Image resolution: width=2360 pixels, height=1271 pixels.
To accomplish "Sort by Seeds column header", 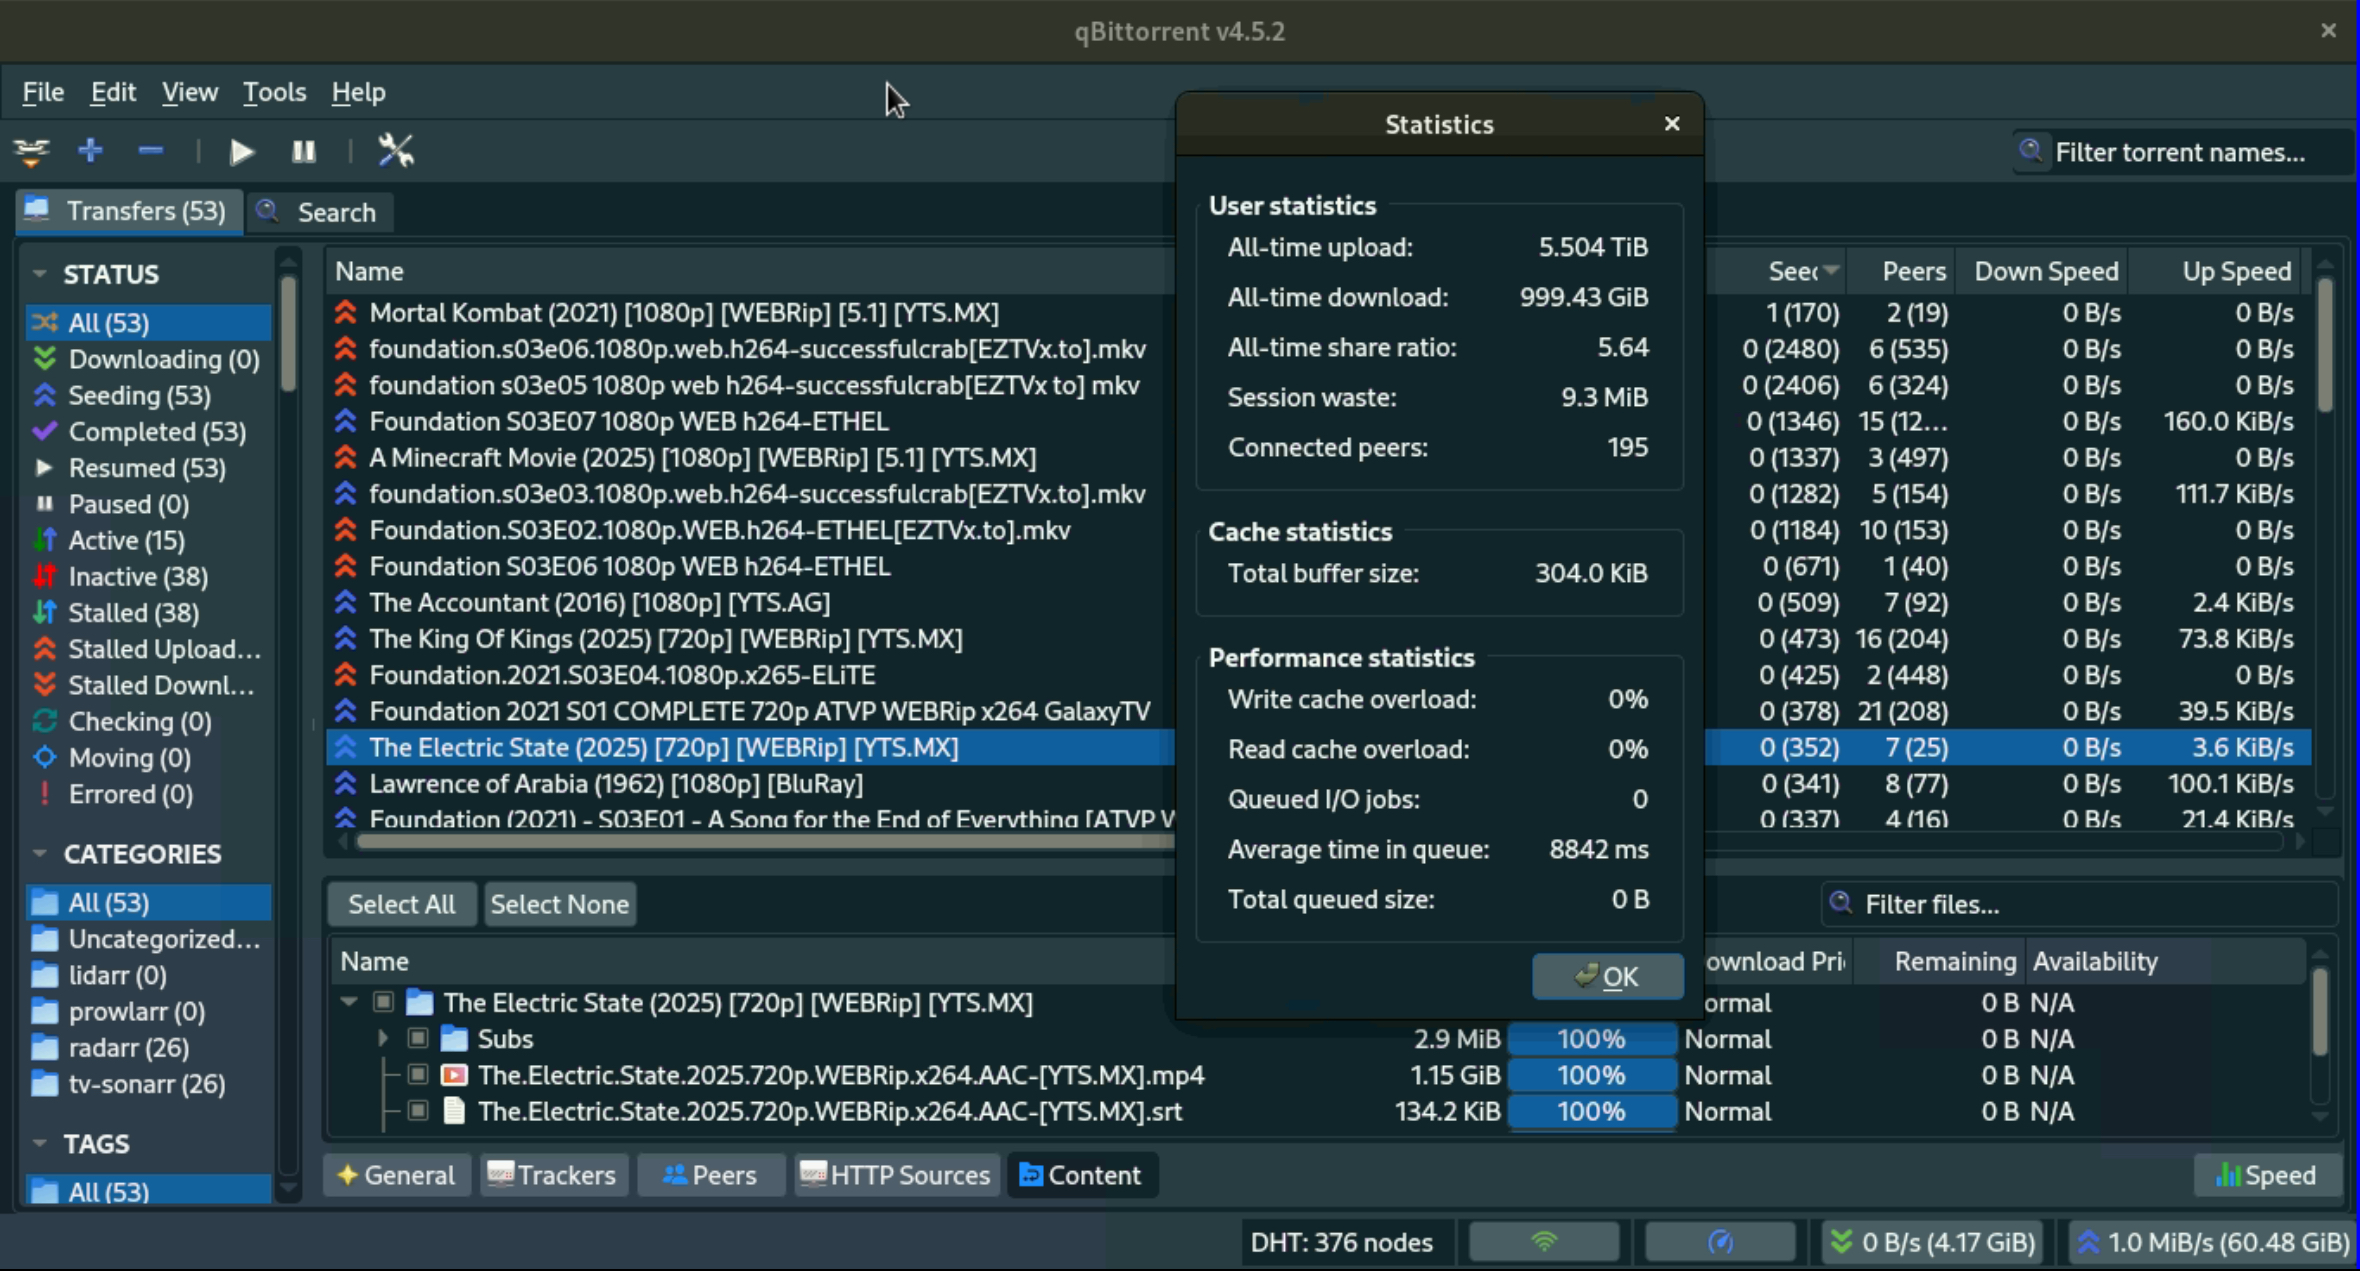I will point(1776,271).
